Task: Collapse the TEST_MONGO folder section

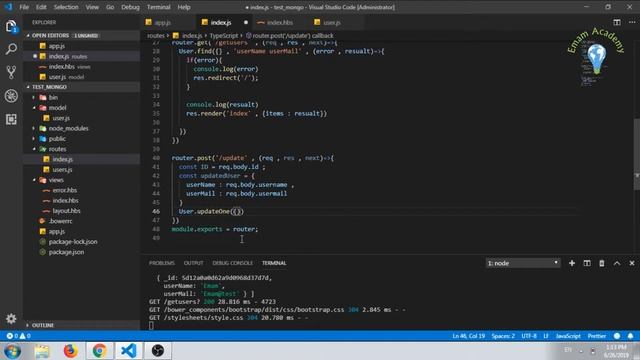Action: [82, 87]
